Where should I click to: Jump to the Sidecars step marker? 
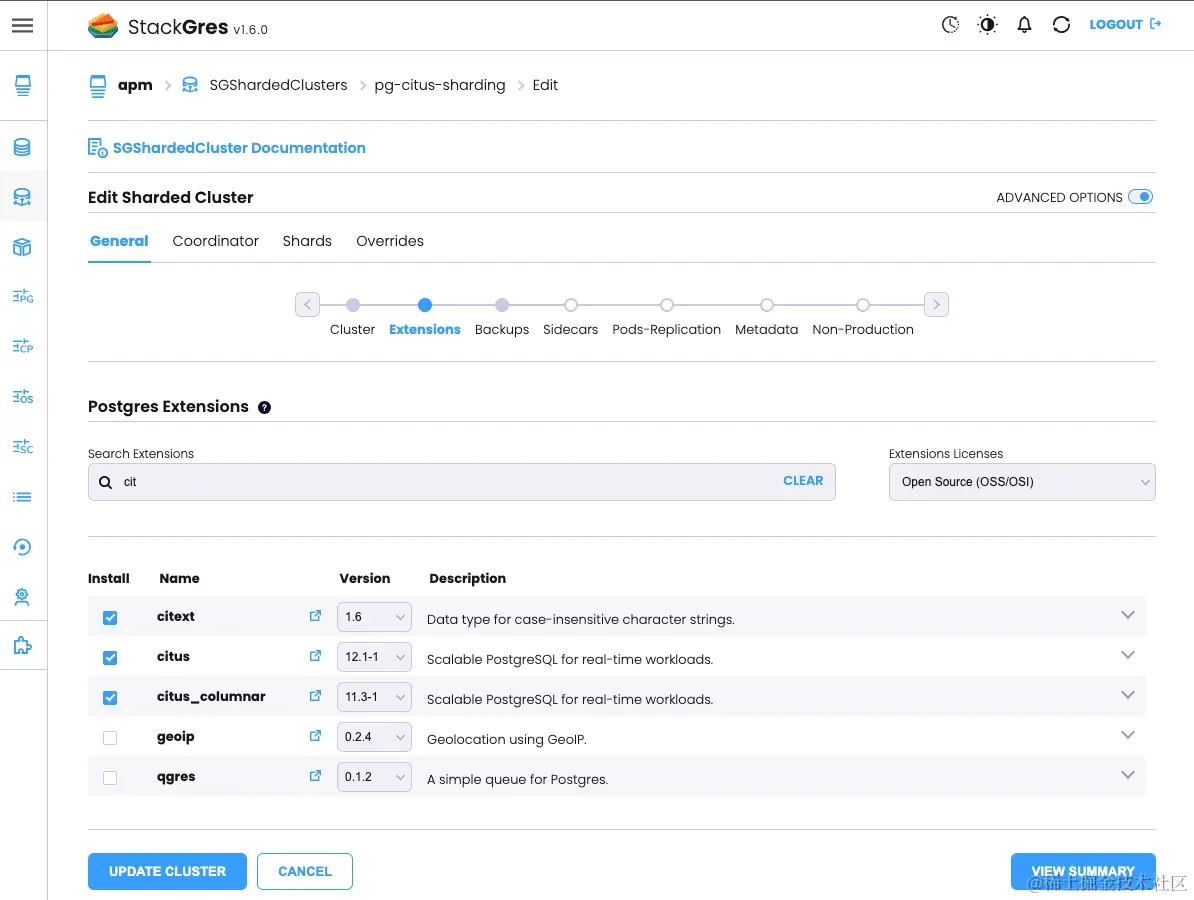(570, 305)
